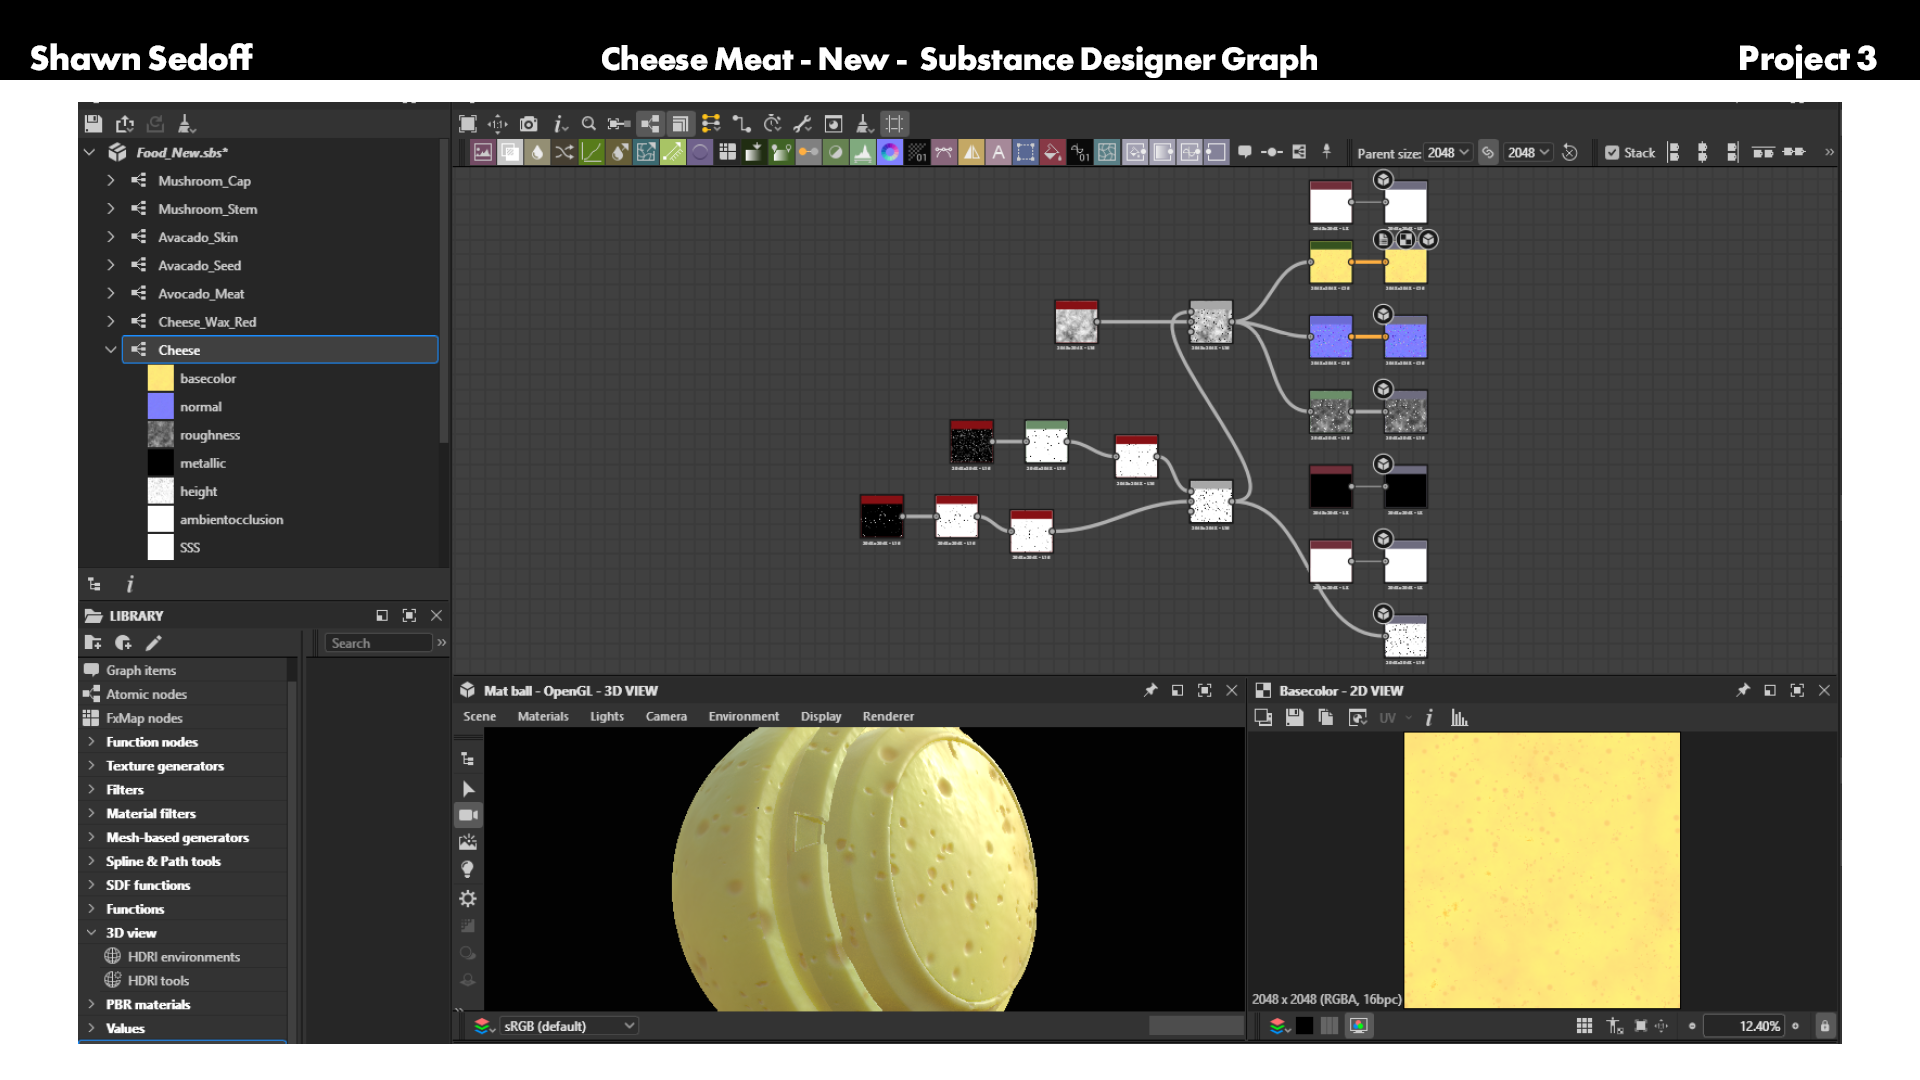The width and height of the screenshot is (1920, 1080).
Task: Open the Parent size height dropdown
Action: click(1528, 153)
